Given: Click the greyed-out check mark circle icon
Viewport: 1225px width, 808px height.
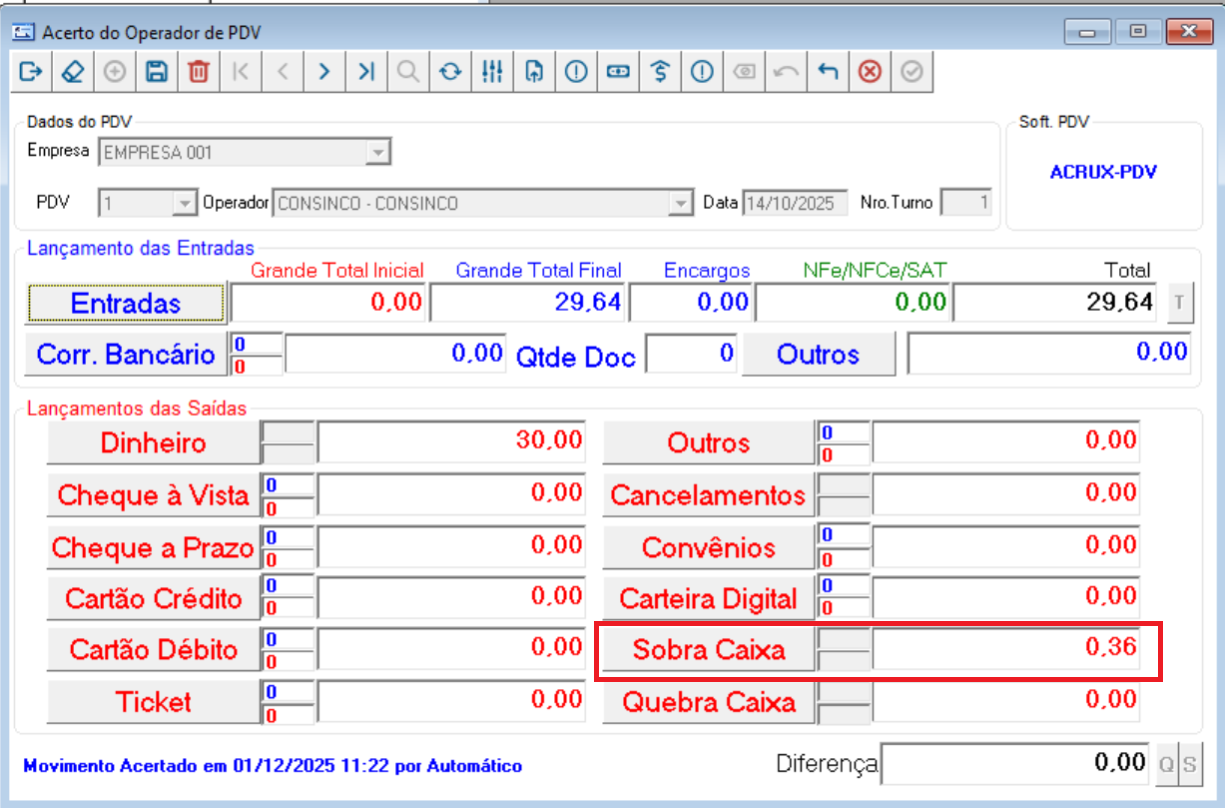Looking at the screenshot, I should coord(912,72).
